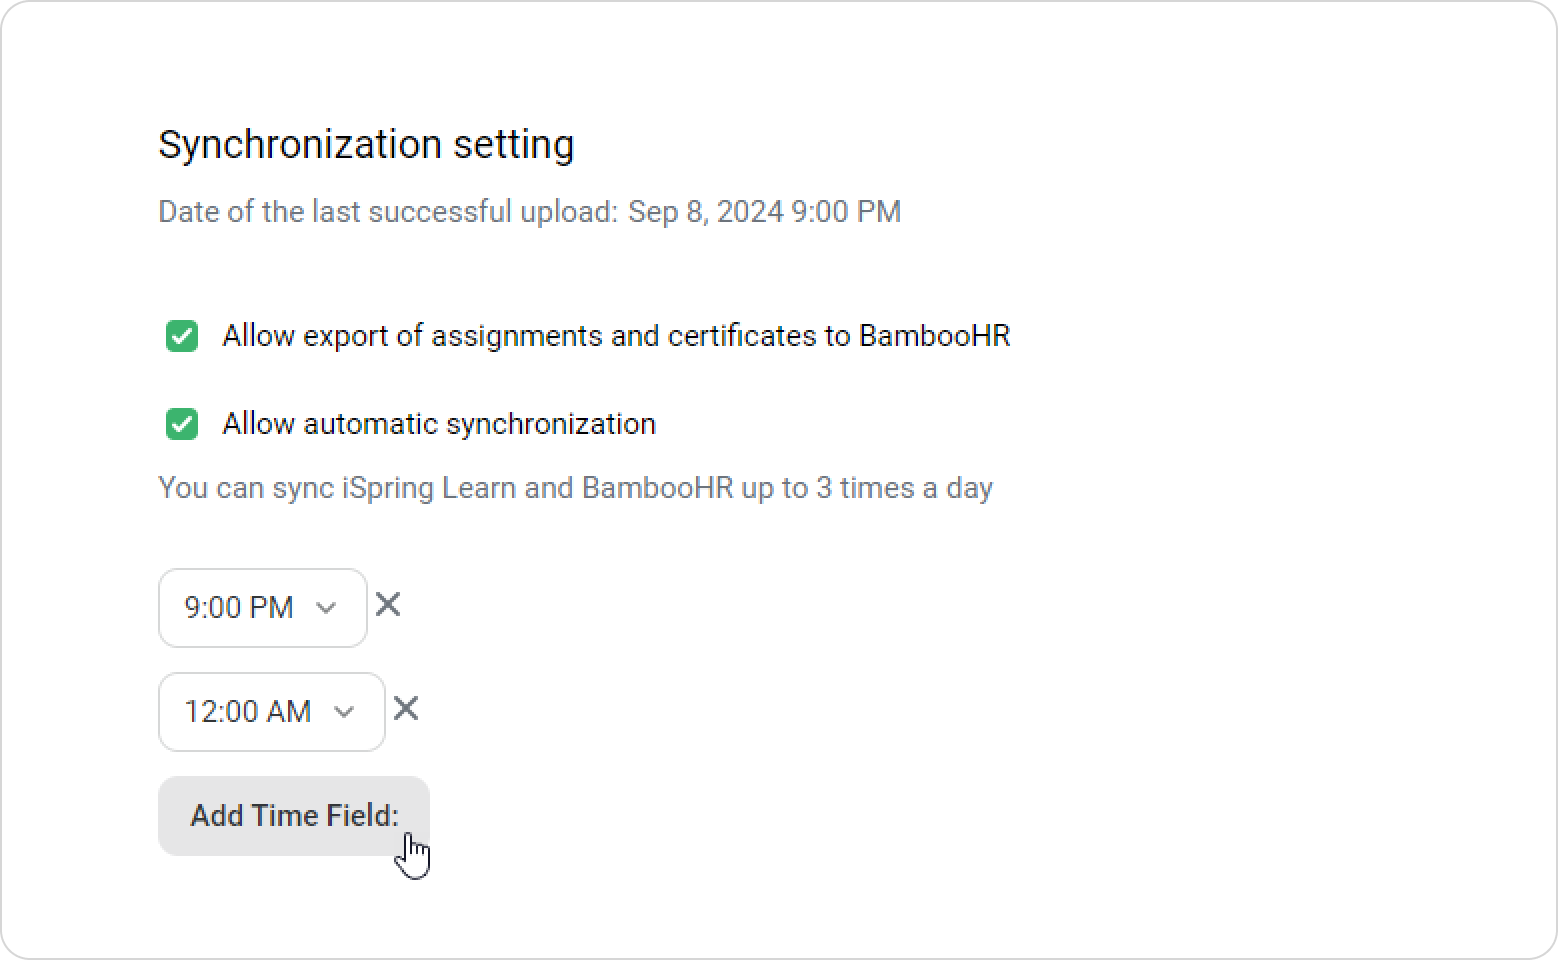The width and height of the screenshot is (1558, 960).
Task: Toggle export via its BambooHR label text
Action: click(616, 336)
